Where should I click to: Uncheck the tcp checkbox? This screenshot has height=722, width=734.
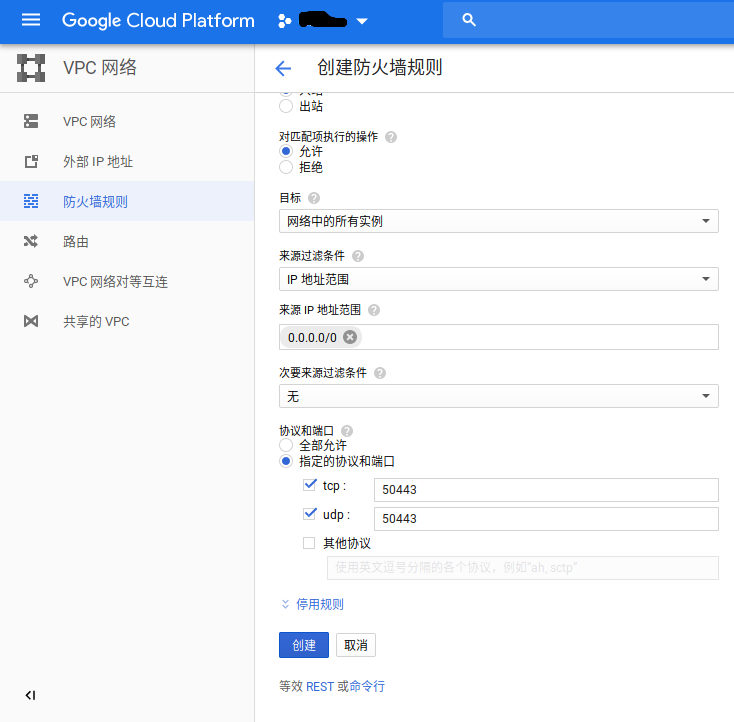pos(309,485)
